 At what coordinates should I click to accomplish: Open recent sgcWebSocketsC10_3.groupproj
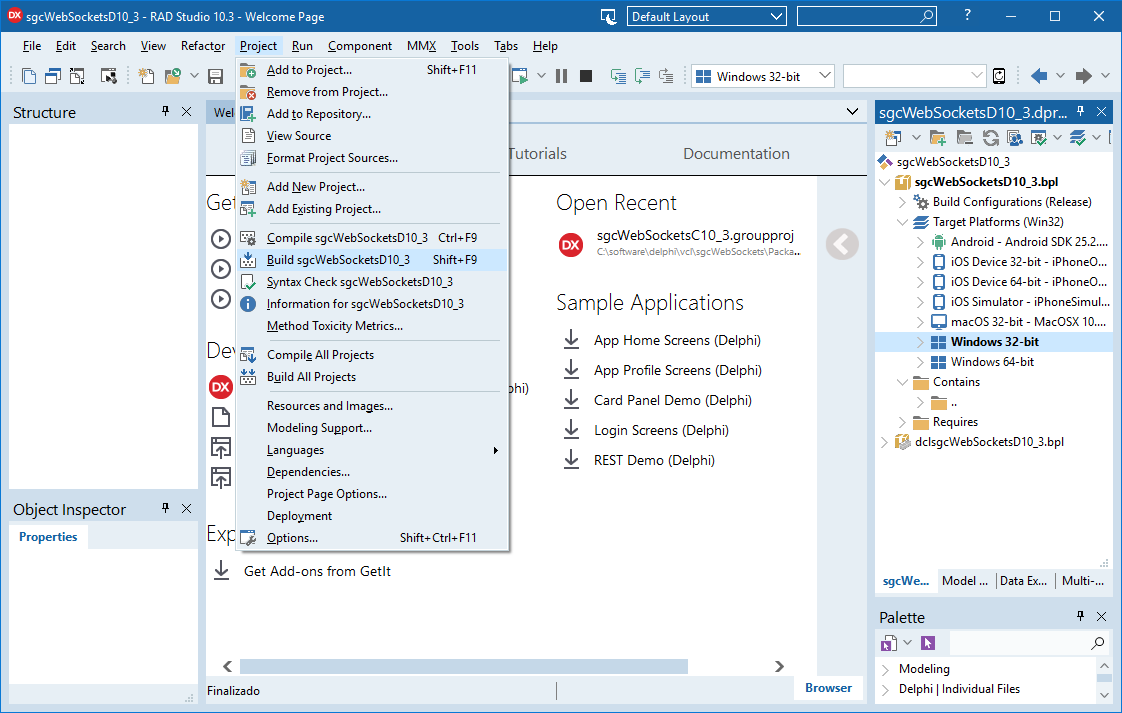click(x=695, y=236)
